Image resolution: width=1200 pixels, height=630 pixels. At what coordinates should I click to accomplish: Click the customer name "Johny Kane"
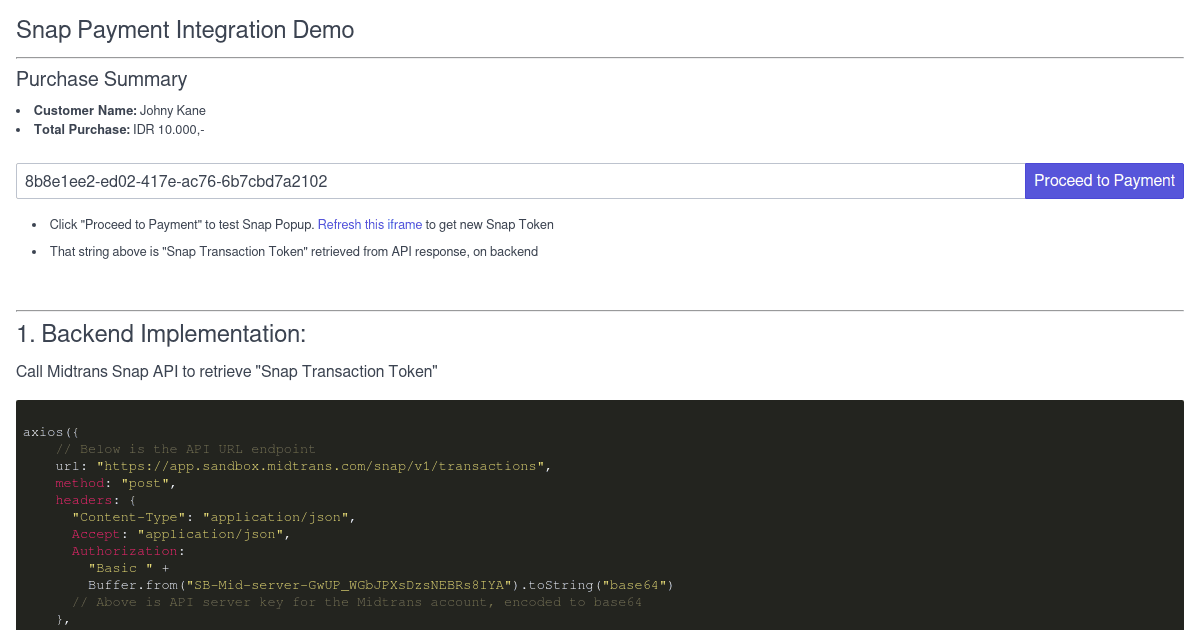tap(172, 110)
